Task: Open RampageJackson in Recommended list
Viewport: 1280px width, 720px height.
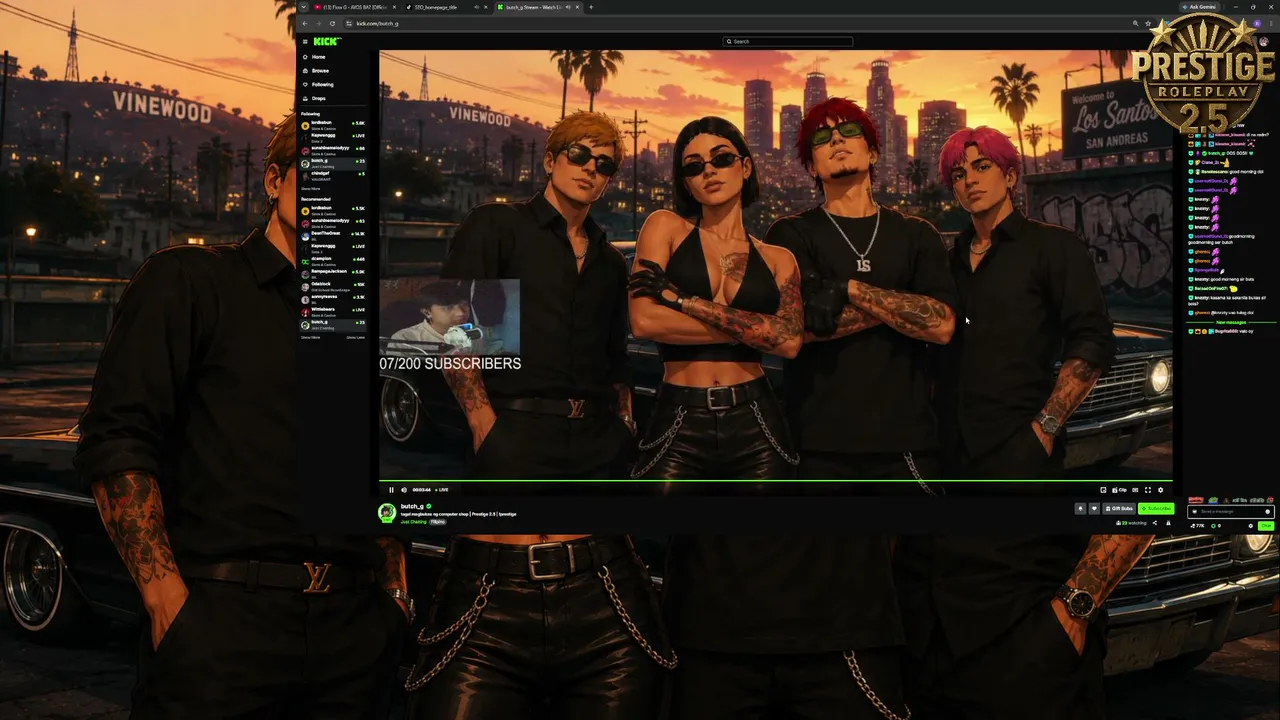Action: pyautogui.click(x=335, y=273)
